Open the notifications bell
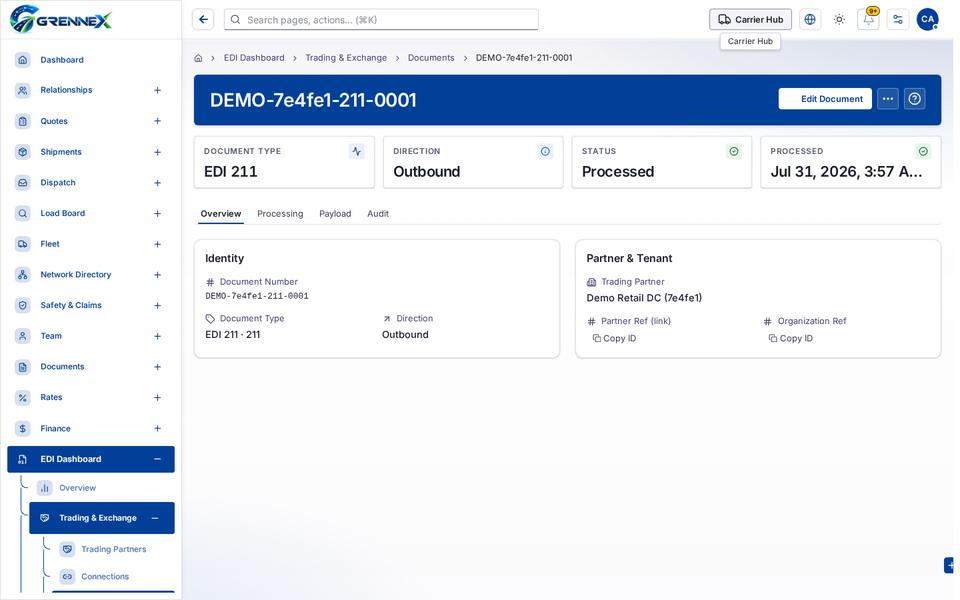The image size is (960, 600). click(x=868, y=20)
